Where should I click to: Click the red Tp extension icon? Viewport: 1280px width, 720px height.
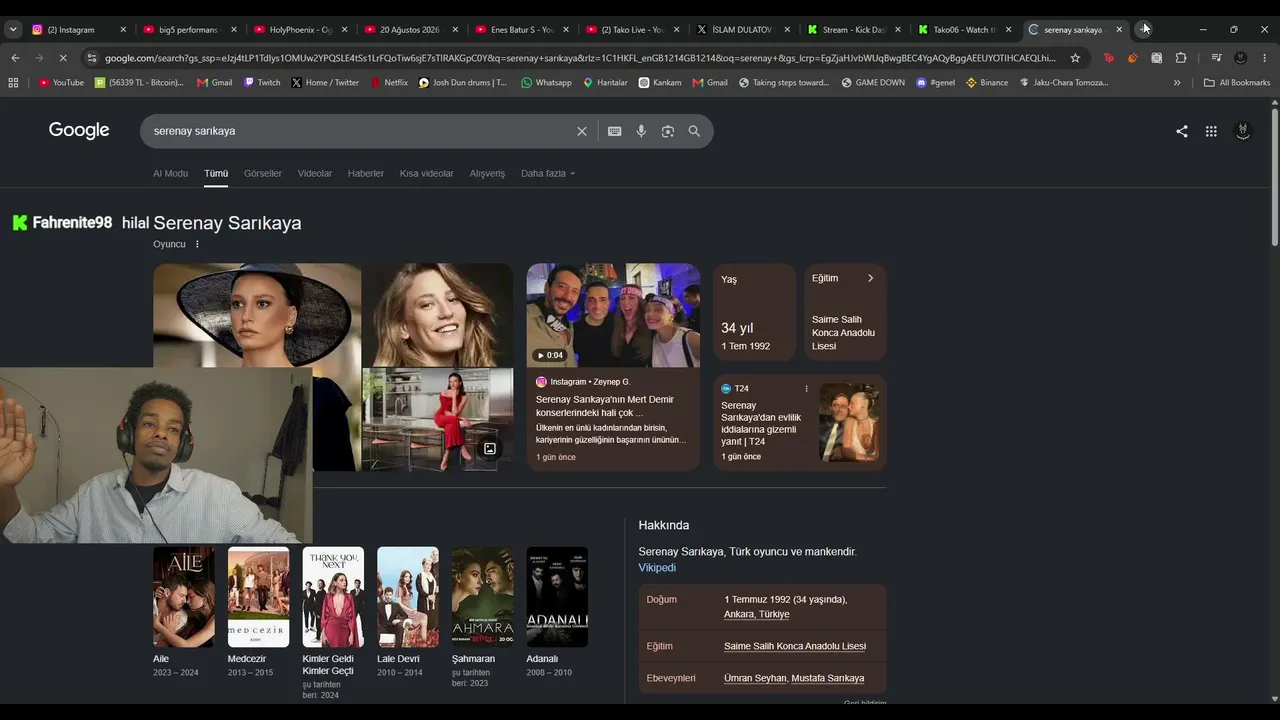[1108, 58]
